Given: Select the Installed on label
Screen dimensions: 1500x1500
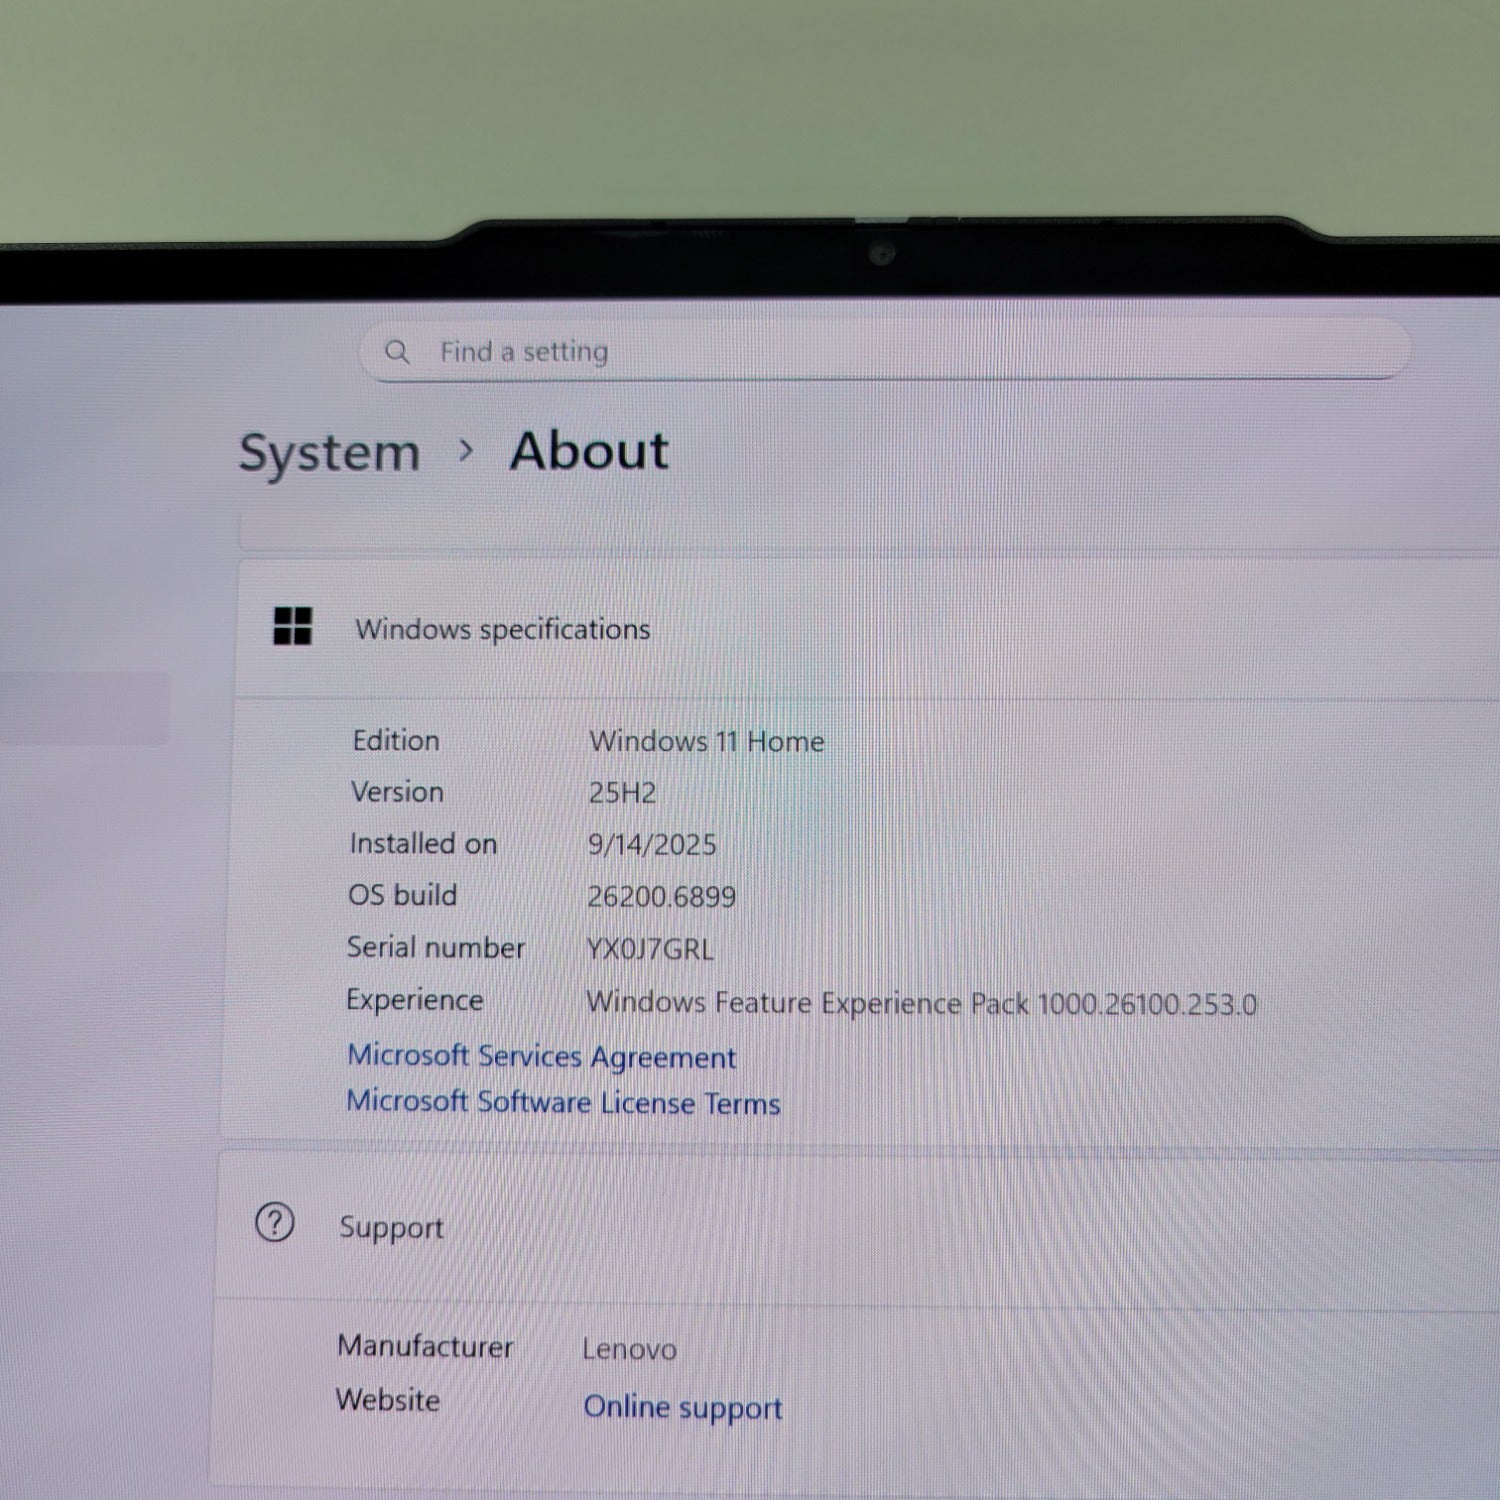Looking at the screenshot, I should pyautogui.click(x=423, y=843).
